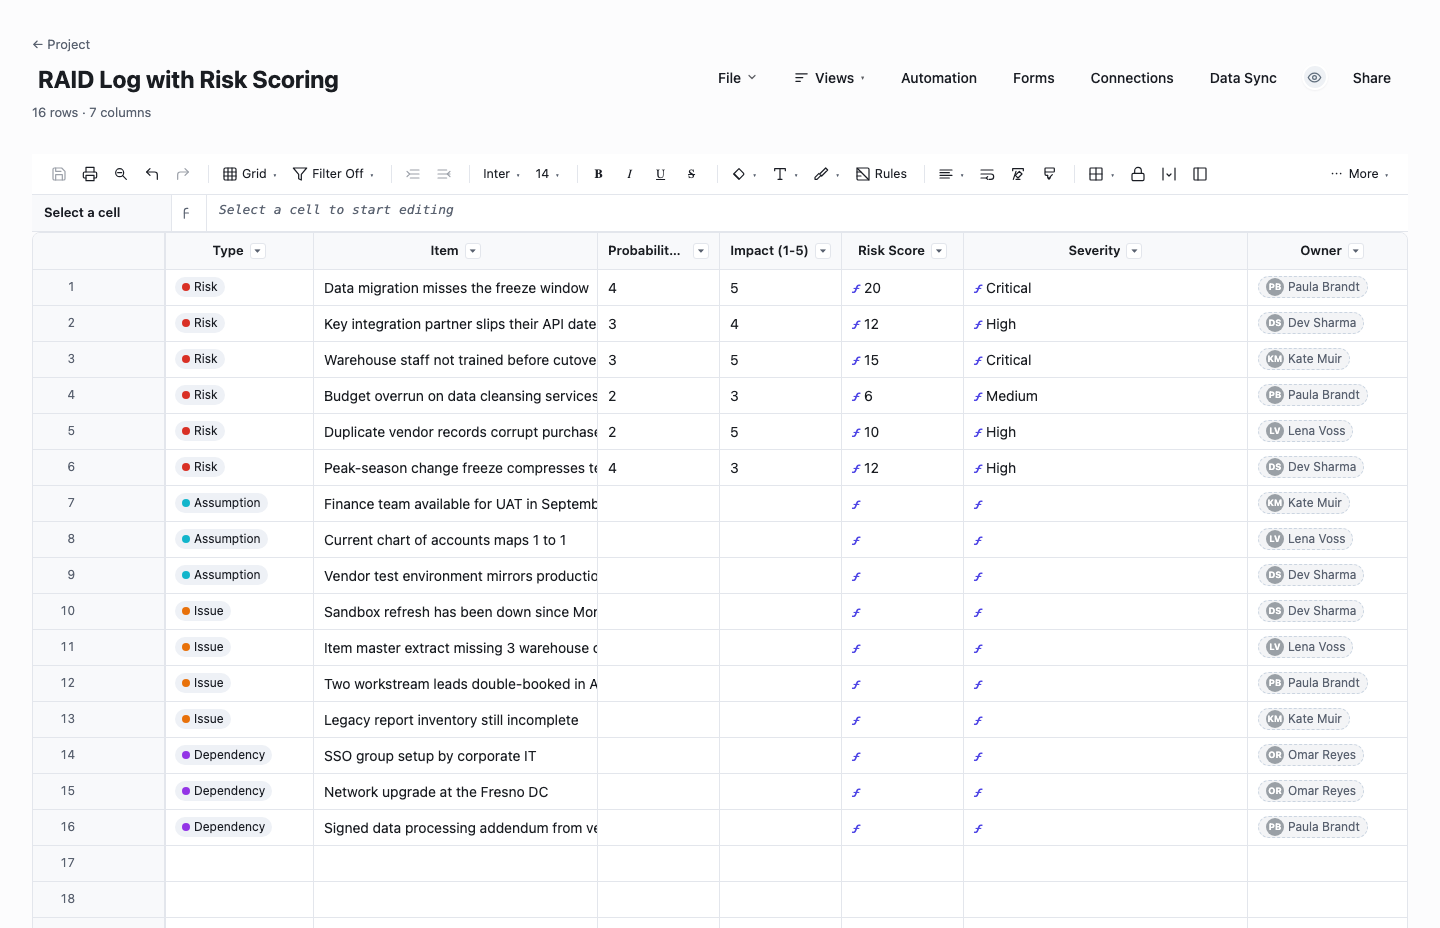Indent the selected row

click(413, 174)
